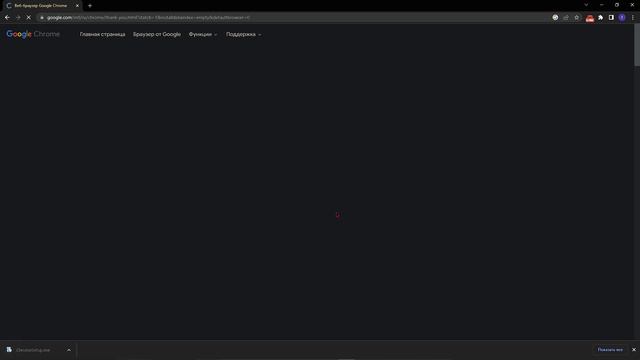Click the round Google-services toolbar icon
The image size is (640, 360).
pyautogui.click(x=555, y=18)
